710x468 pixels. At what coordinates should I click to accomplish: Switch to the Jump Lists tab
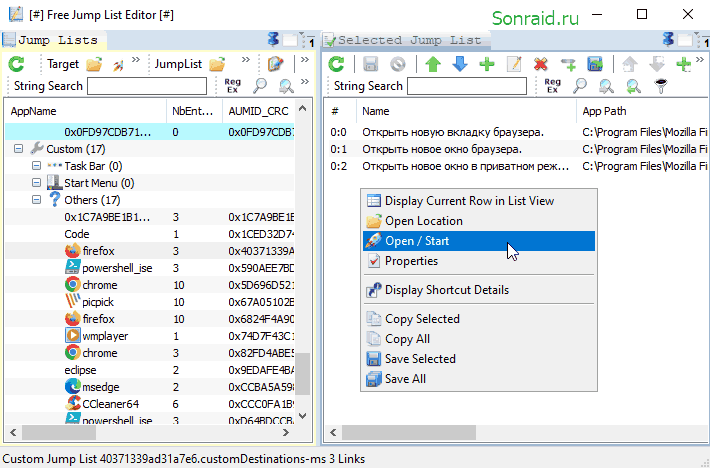click(53, 40)
